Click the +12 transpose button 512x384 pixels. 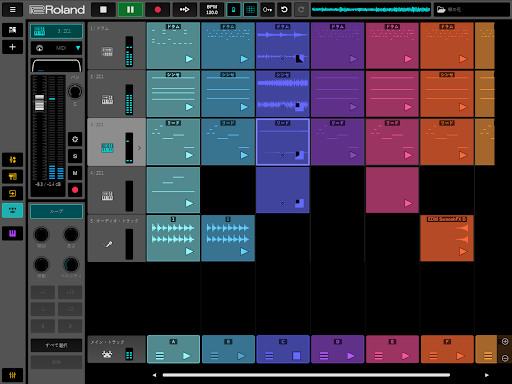[70, 292]
